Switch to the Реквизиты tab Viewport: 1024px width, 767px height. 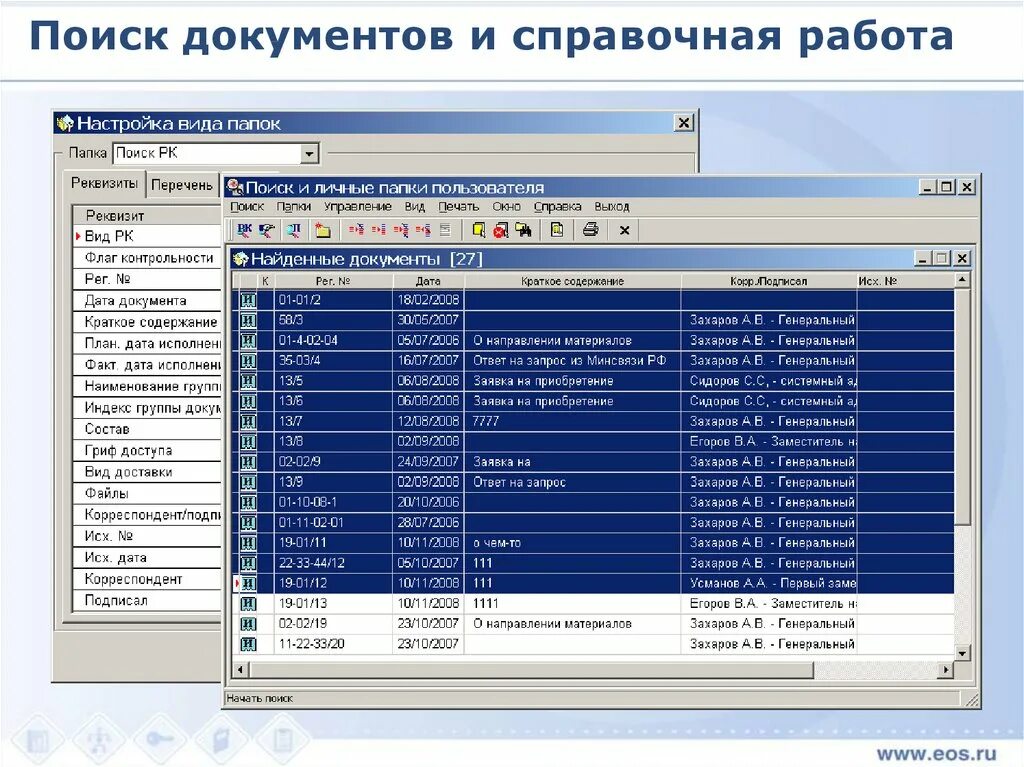(104, 183)
